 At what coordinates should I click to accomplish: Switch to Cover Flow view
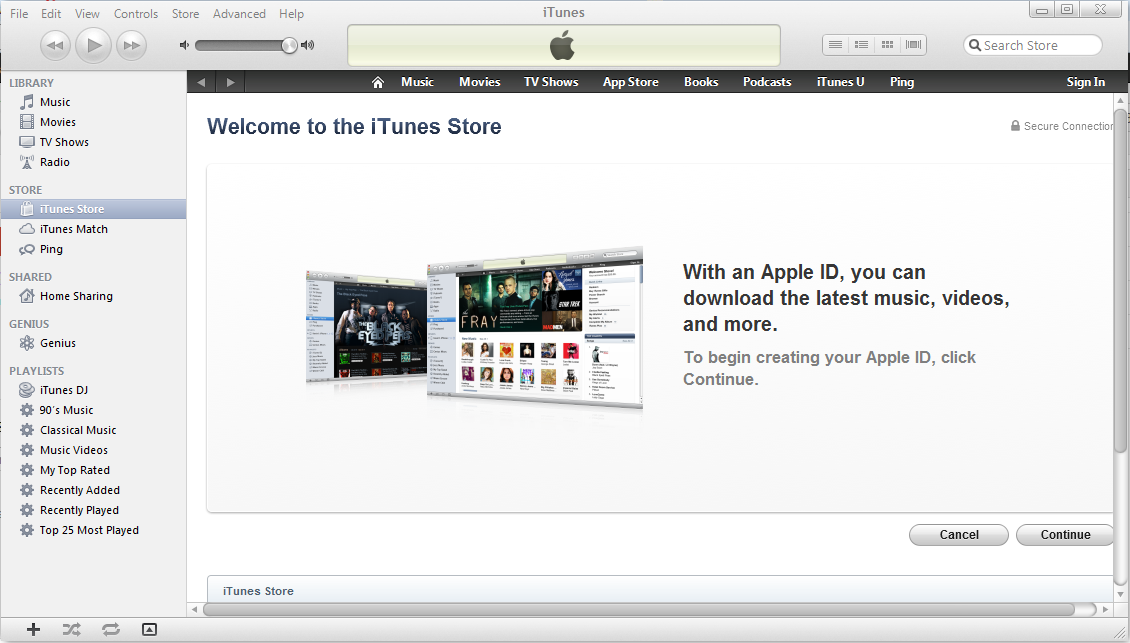pyautogui.click(x=913, y=45)
